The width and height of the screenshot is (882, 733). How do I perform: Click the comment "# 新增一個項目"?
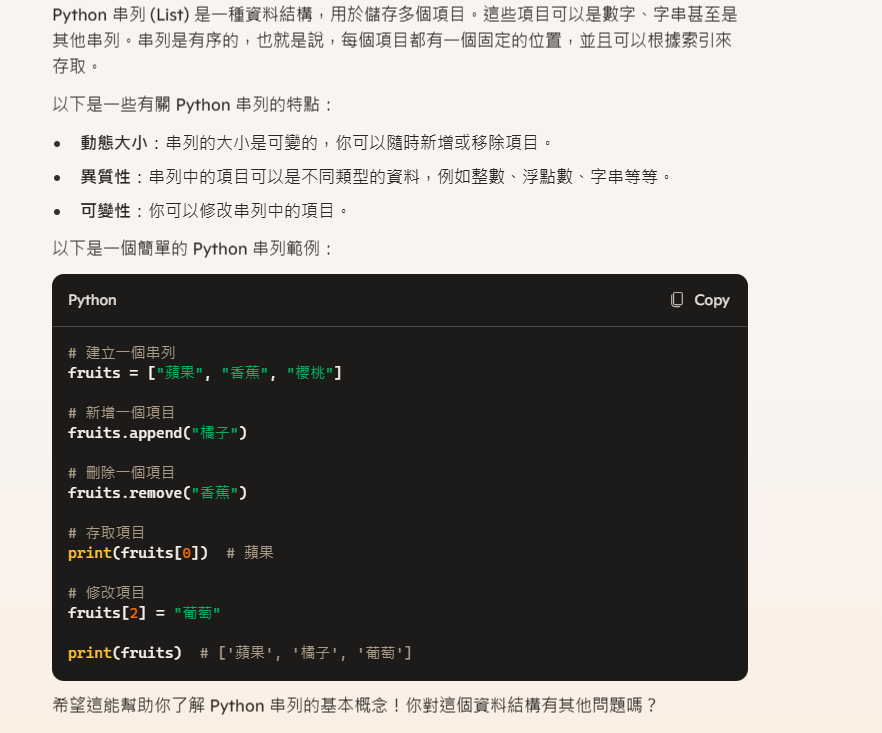tap(121, 413)
